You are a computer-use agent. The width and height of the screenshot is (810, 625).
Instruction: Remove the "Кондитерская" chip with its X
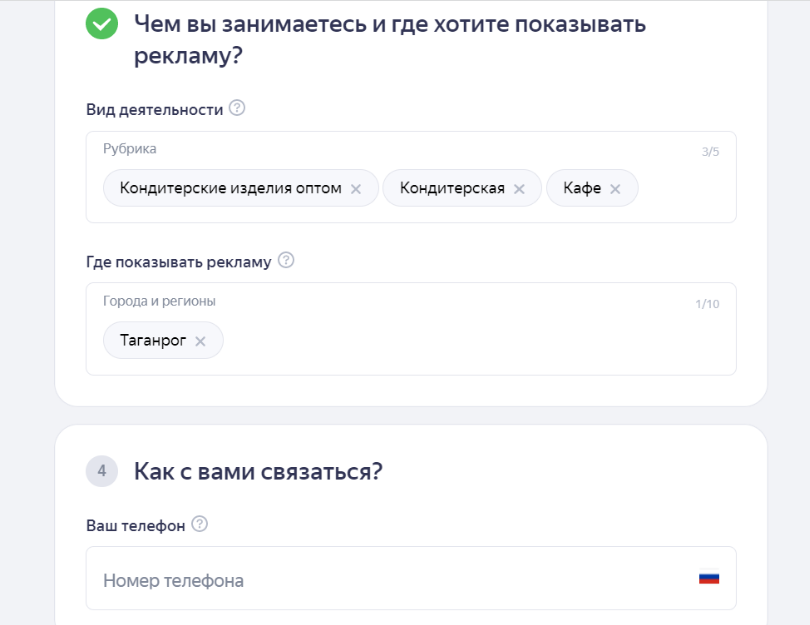(x=519, y=189)
